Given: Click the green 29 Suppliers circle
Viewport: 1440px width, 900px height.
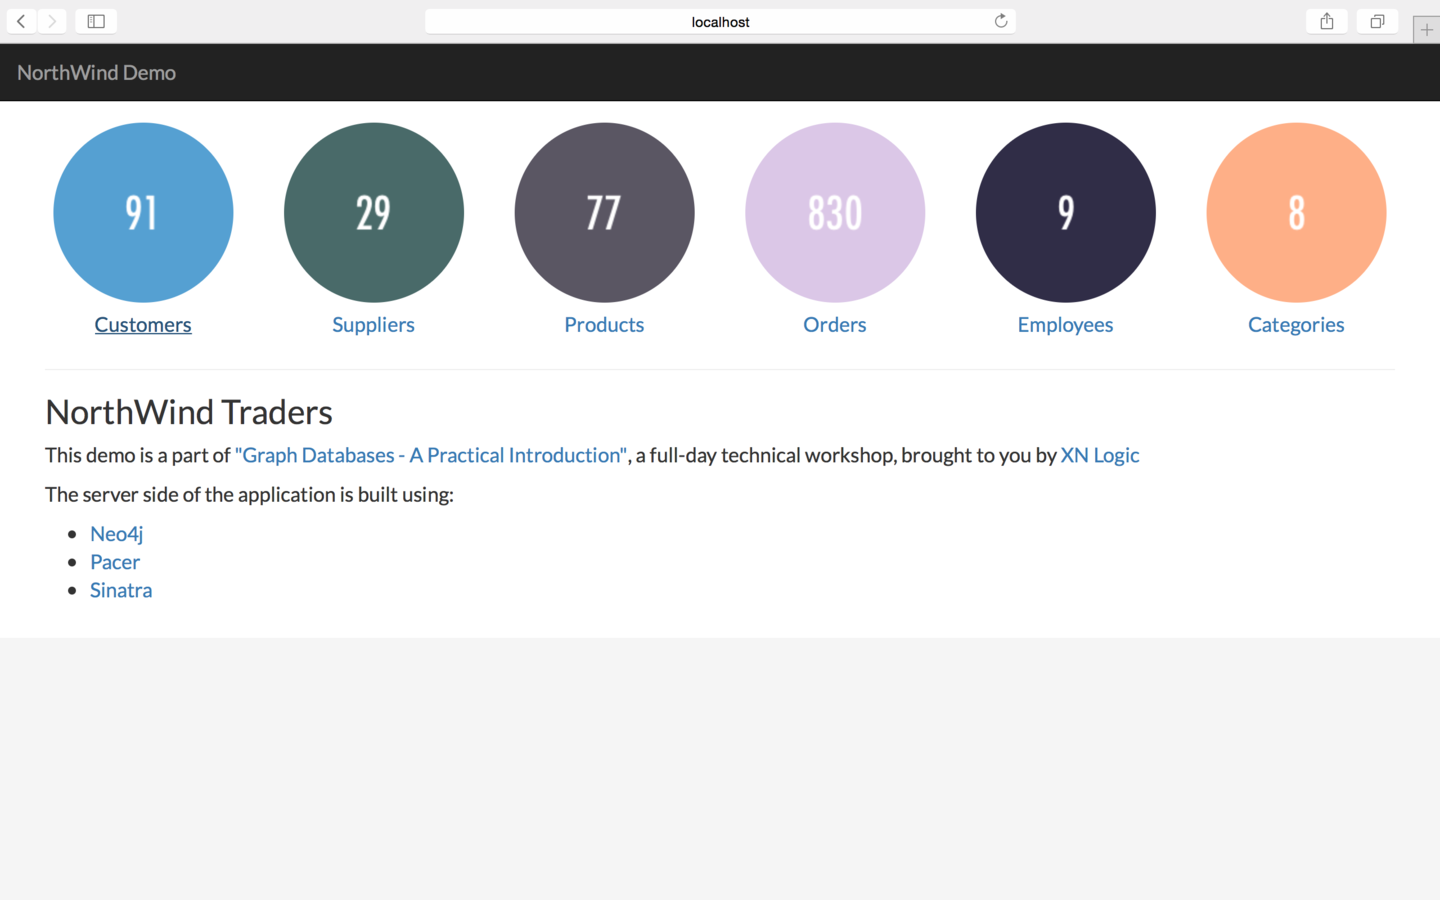Looking at the screenshot, I should tap(374, 212).
